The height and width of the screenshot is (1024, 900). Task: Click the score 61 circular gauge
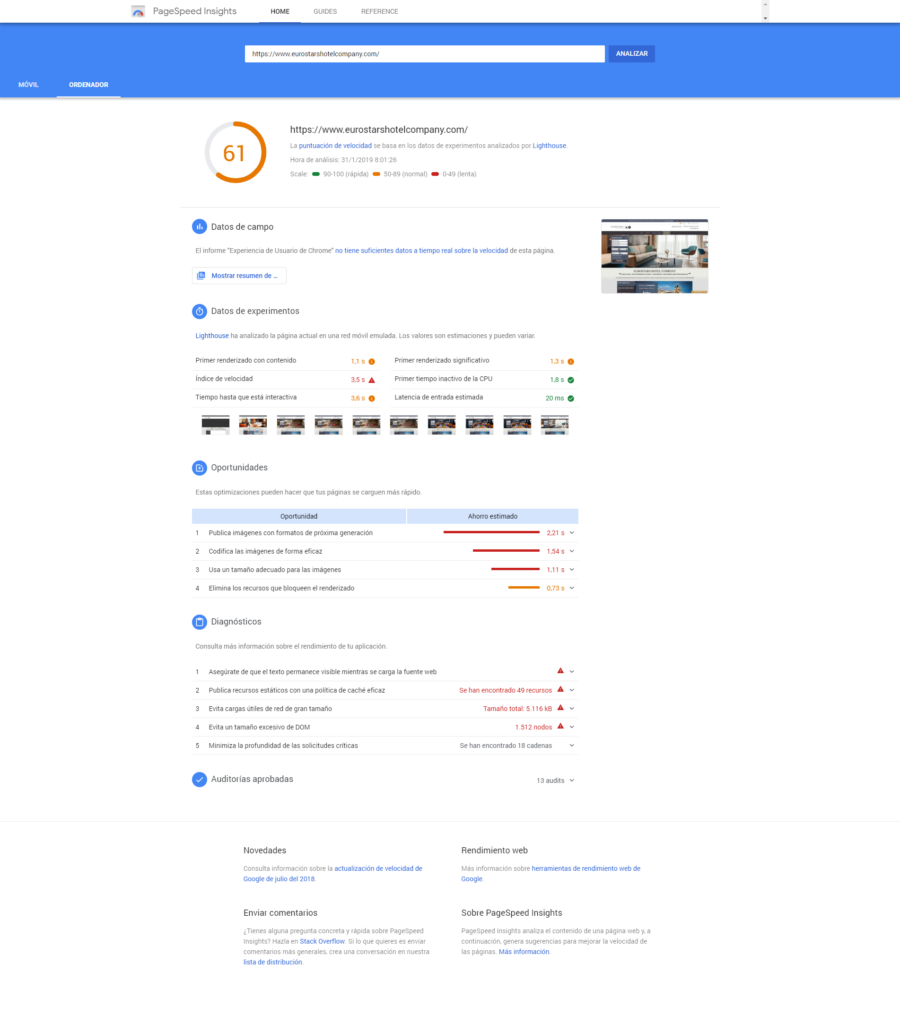pyautogui.click(x=235, y=153)
